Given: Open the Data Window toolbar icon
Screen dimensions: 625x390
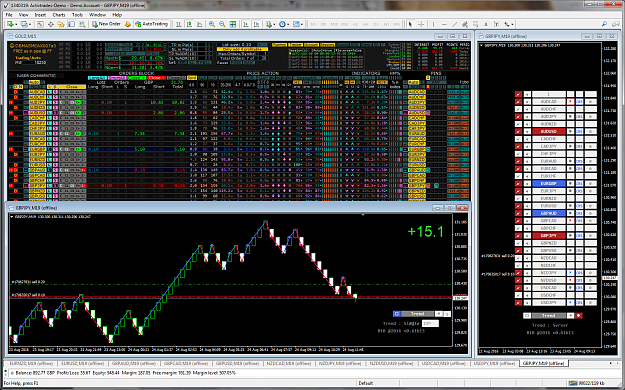Looking at the screenshot, I should click(51, 24).
